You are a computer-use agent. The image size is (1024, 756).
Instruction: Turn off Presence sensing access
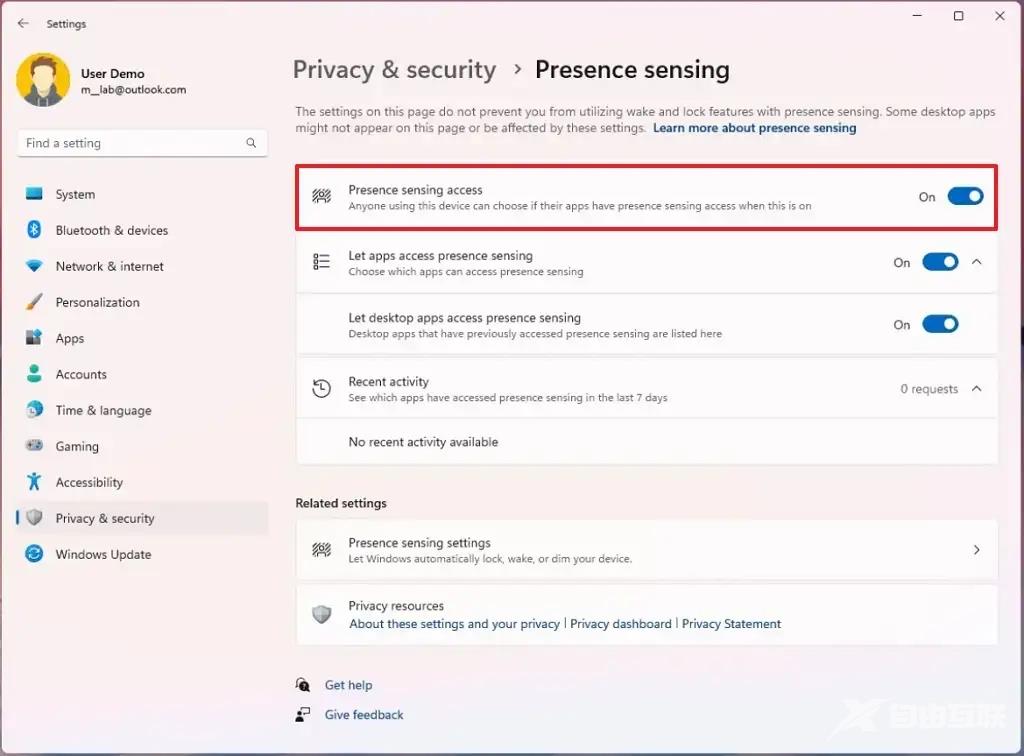[x=962, y=197]
